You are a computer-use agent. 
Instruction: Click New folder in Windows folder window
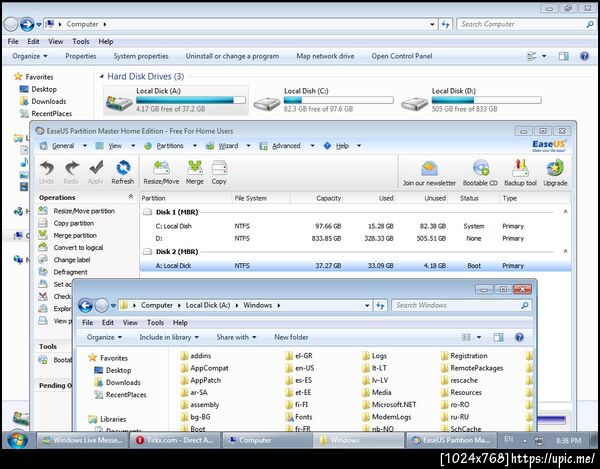(291, 337)
